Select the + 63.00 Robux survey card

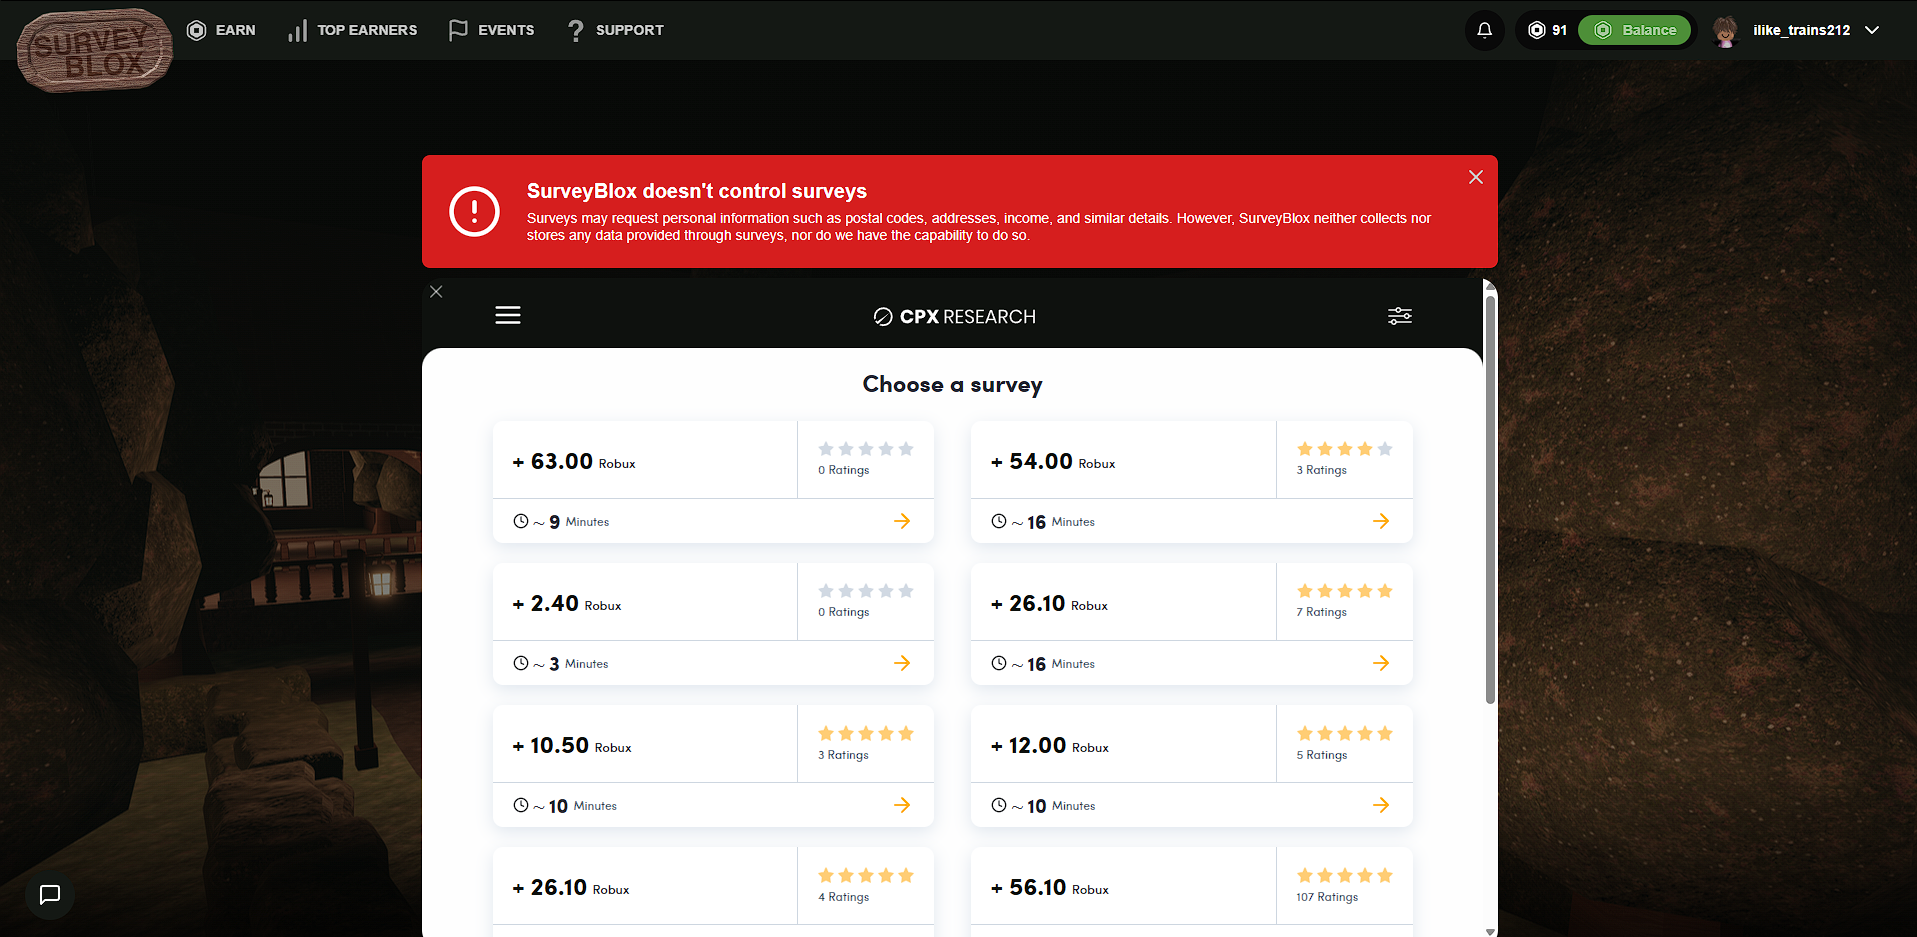click(x=713, y=482)
